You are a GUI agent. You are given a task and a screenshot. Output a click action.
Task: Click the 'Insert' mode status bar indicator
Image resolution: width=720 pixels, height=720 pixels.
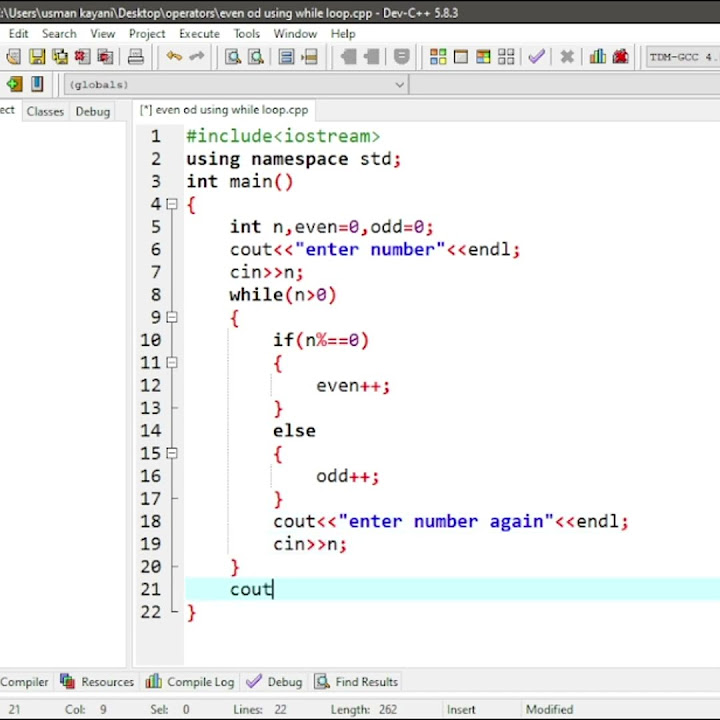tap(461, 710)
